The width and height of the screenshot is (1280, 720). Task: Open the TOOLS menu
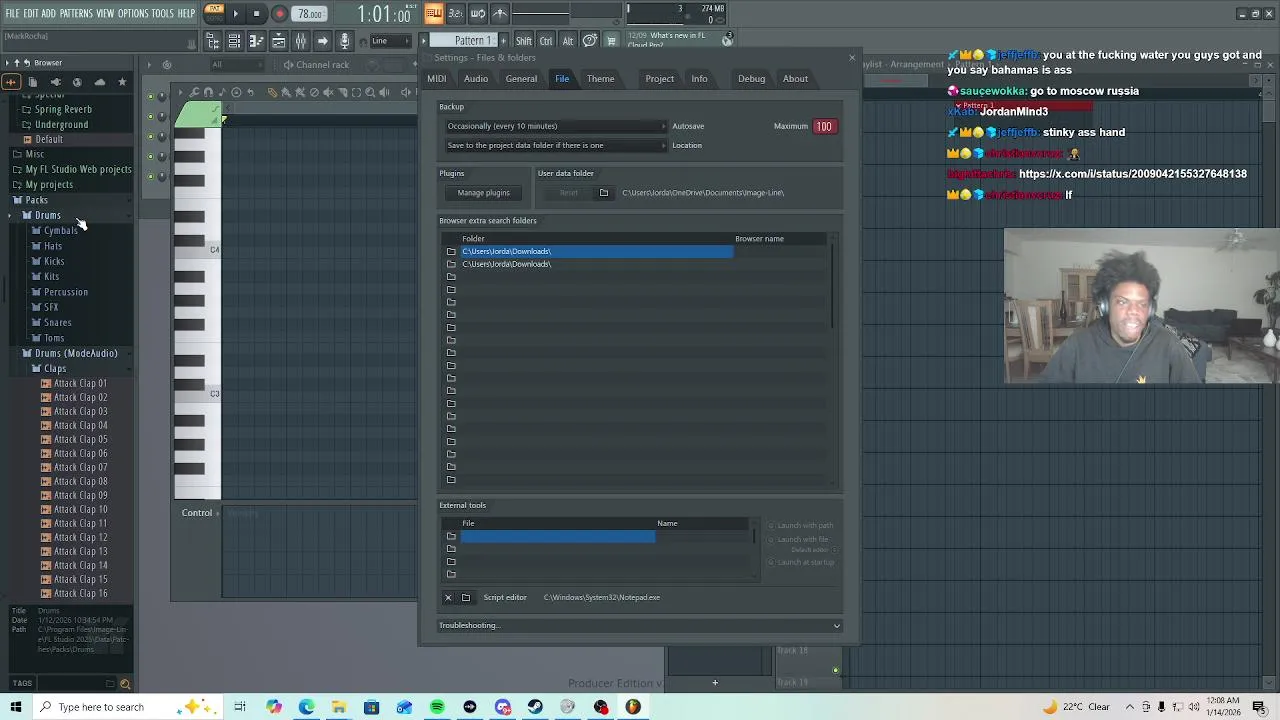[163, 13]
